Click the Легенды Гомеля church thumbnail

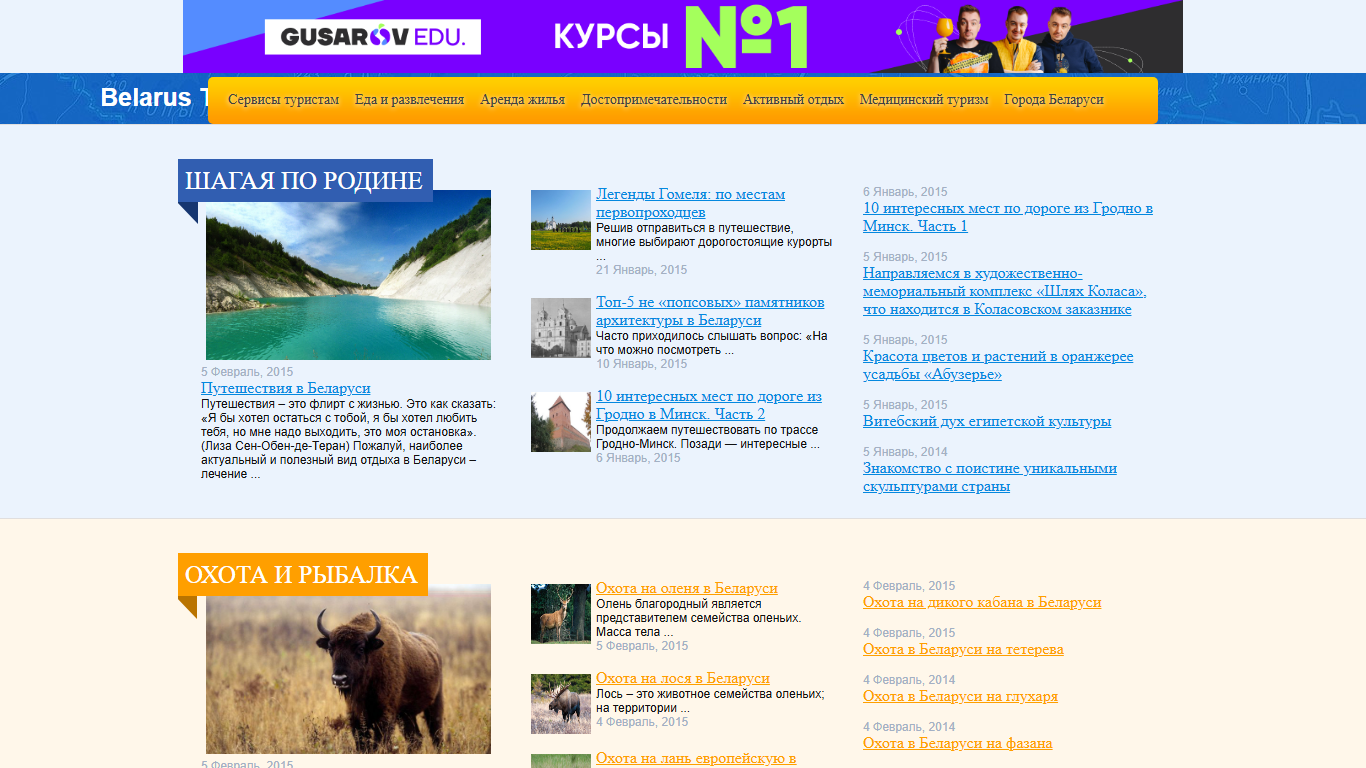tap(561, 220)
